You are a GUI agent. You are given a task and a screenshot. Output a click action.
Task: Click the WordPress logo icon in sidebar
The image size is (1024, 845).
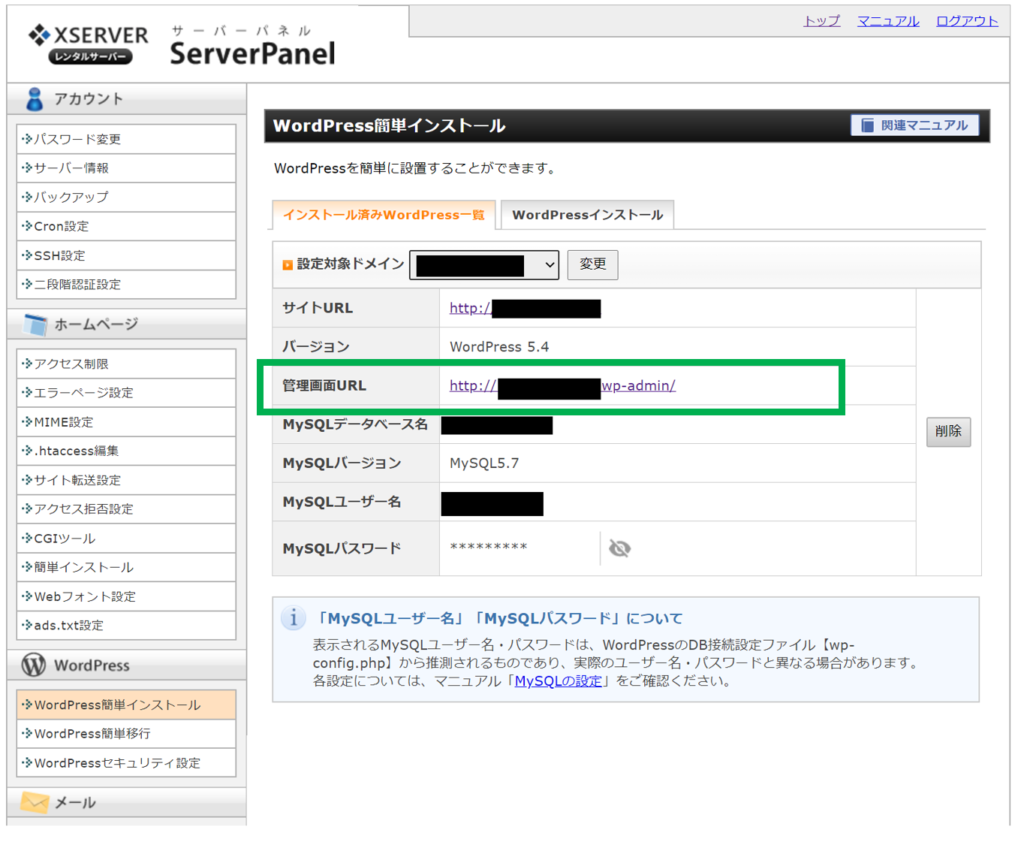(x=36, y=664)
